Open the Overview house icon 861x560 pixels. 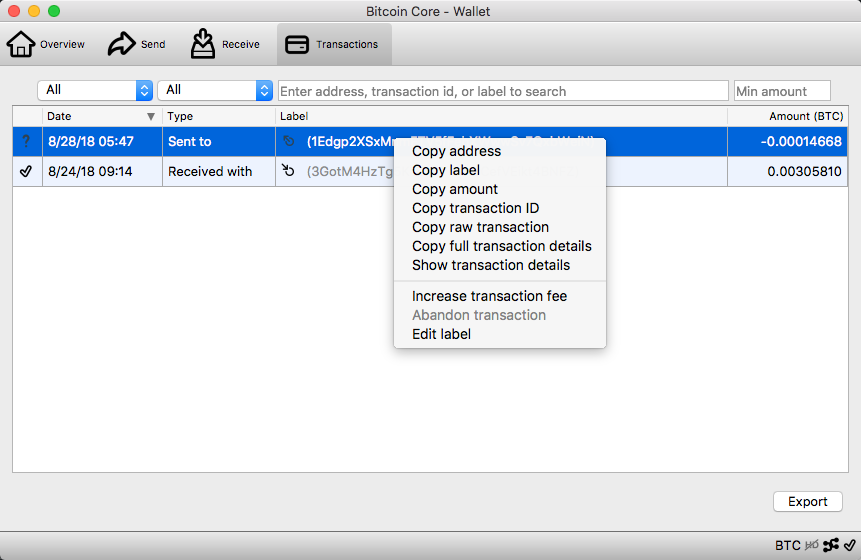21,44
